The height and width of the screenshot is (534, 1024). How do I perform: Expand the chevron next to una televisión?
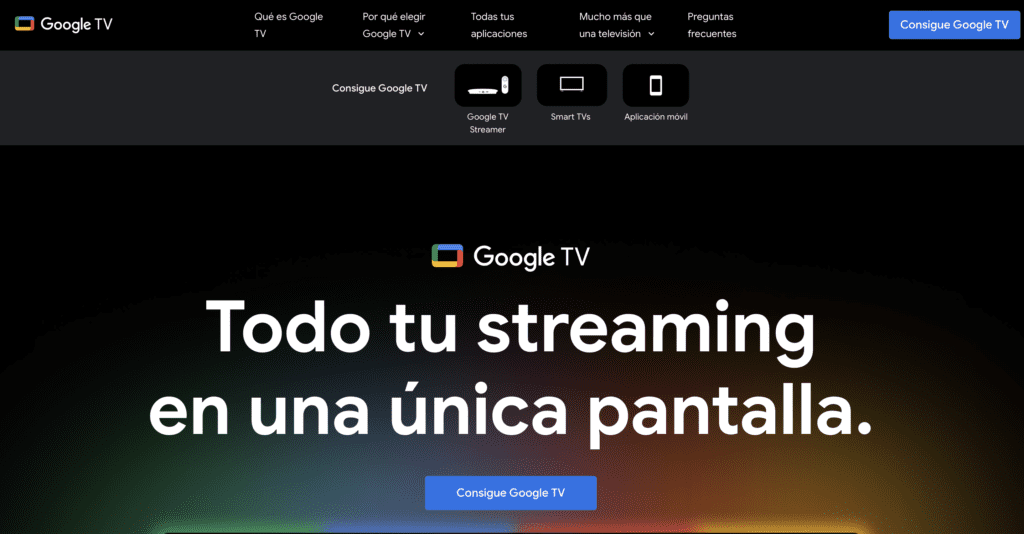(x=651, y=34)
